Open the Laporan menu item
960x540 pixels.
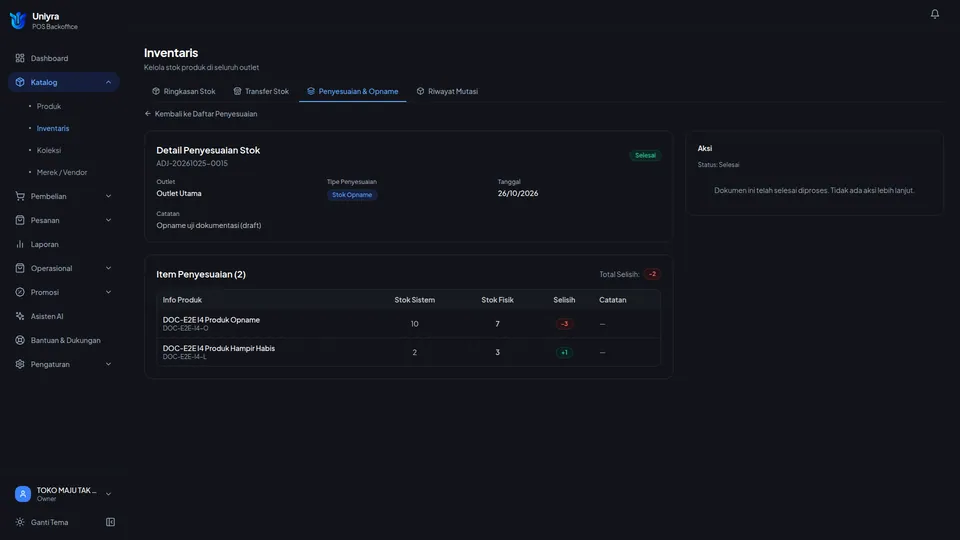coord(64,244)
